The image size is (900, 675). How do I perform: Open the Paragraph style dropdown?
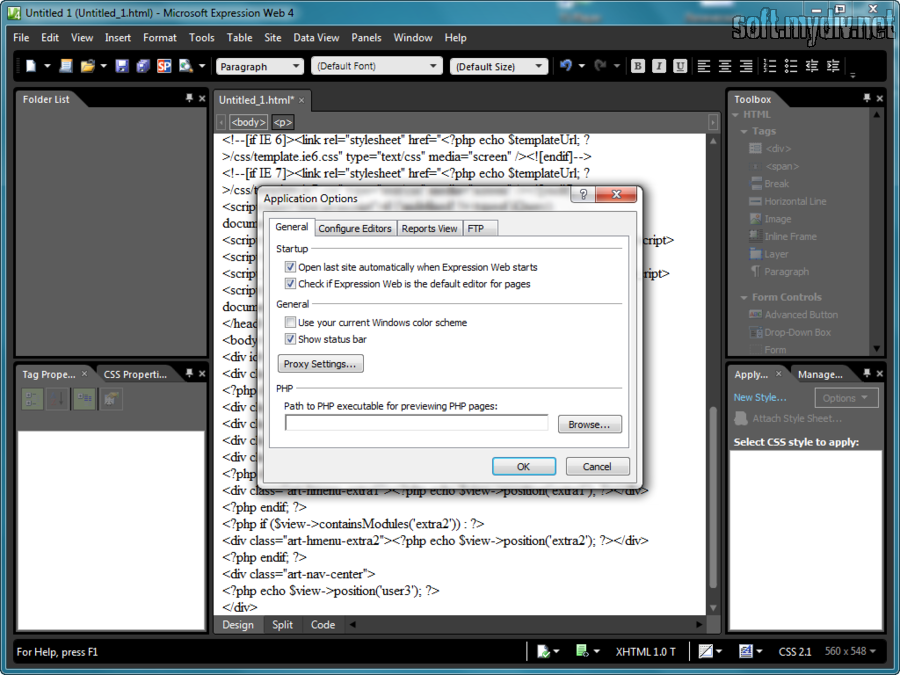pos(259,67)
